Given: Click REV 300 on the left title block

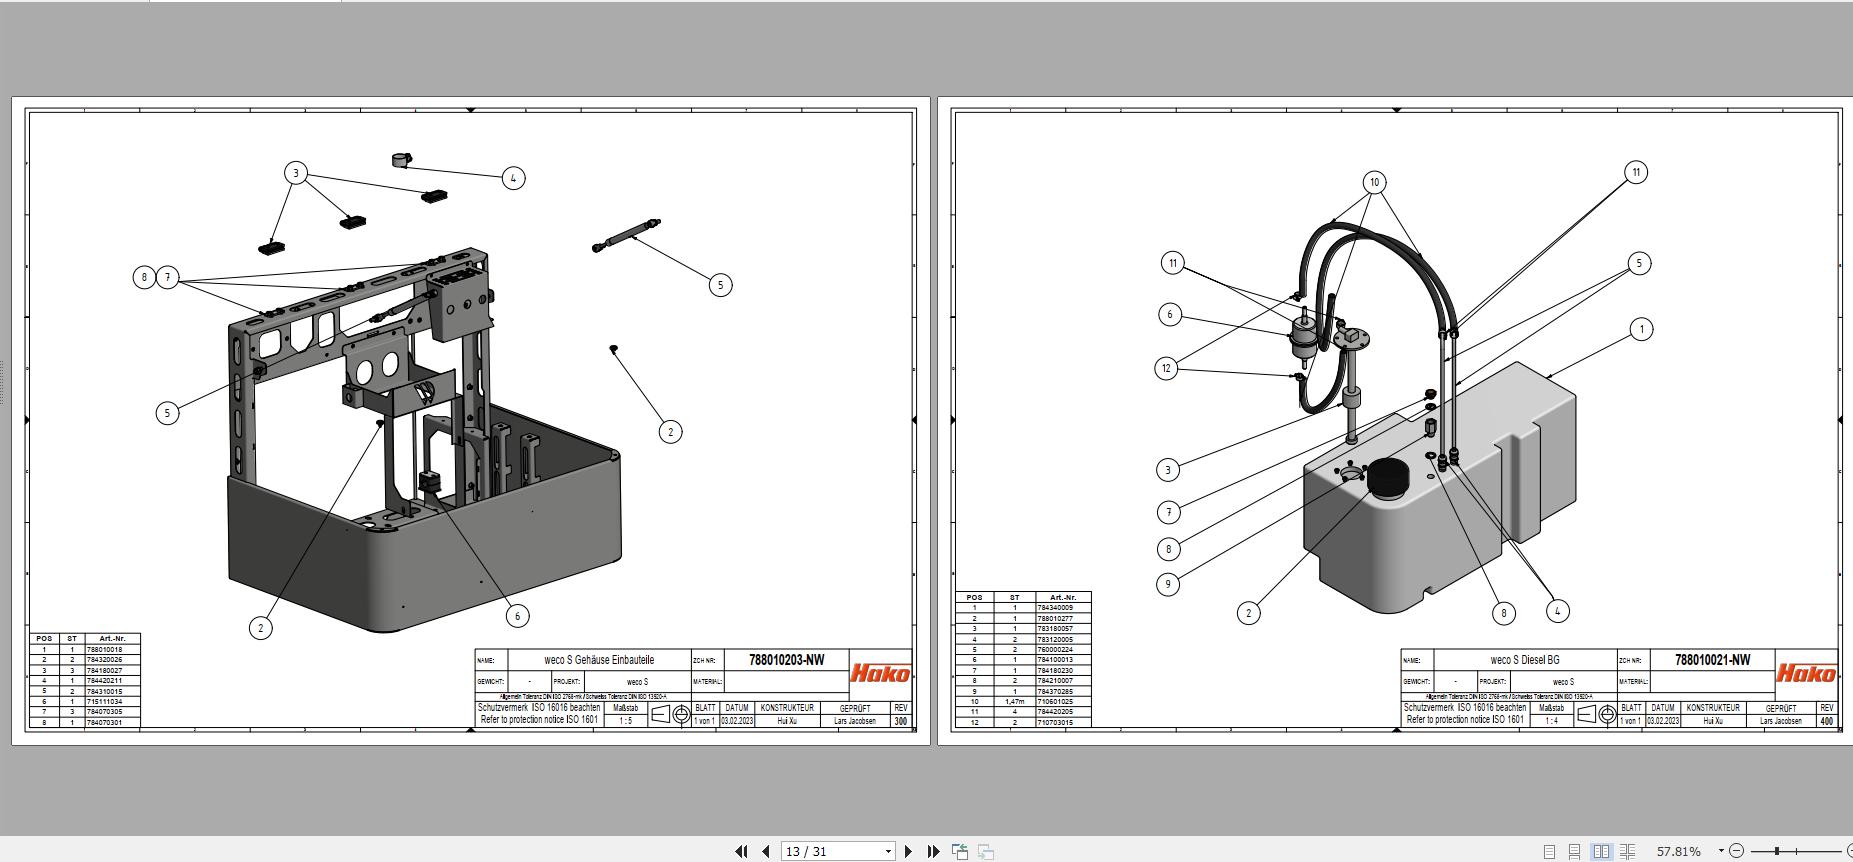Looking at the screenshot, I should point(900,720).
